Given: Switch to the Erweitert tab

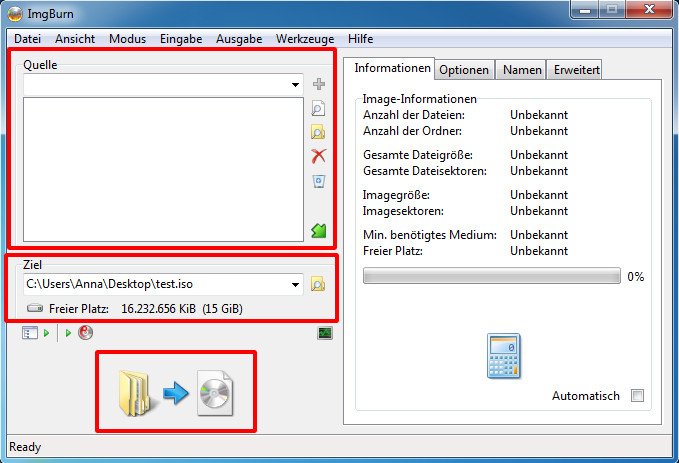Looking at the screenshot, I should (576, 69).
